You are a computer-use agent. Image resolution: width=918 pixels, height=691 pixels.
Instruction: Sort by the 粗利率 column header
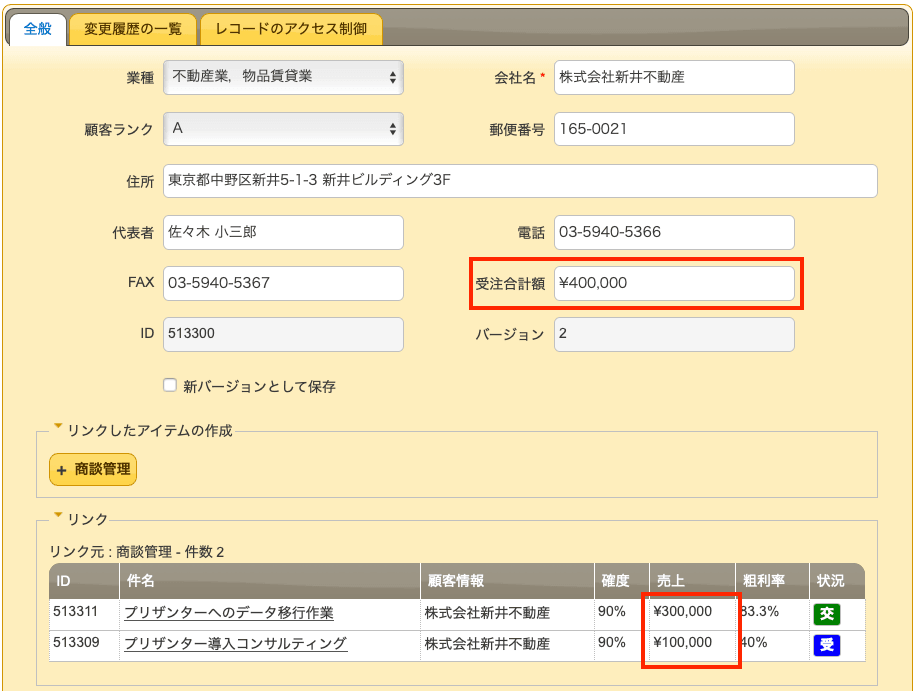(x=772, y=581)
